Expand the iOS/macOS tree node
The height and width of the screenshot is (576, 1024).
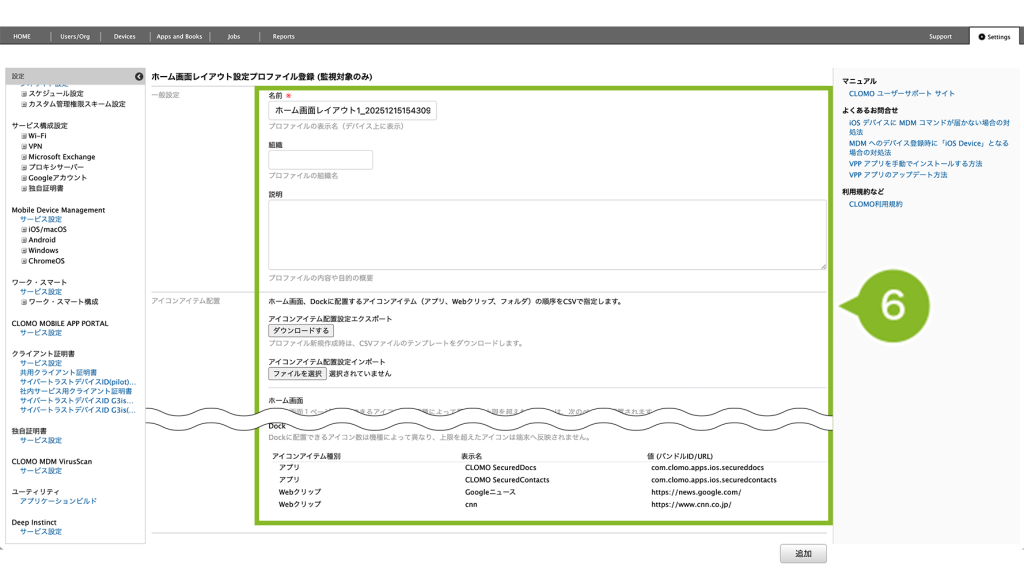(x=24, y=230)
